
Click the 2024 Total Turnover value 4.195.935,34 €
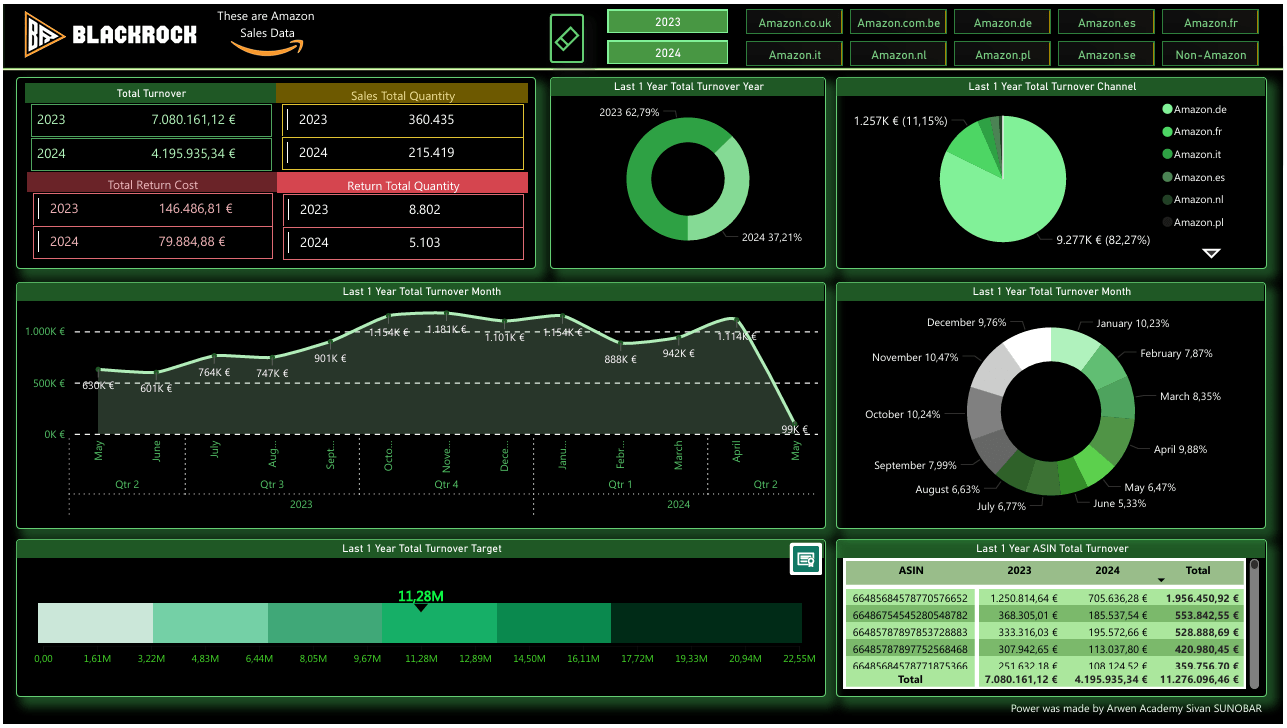(x=194, y=154)
